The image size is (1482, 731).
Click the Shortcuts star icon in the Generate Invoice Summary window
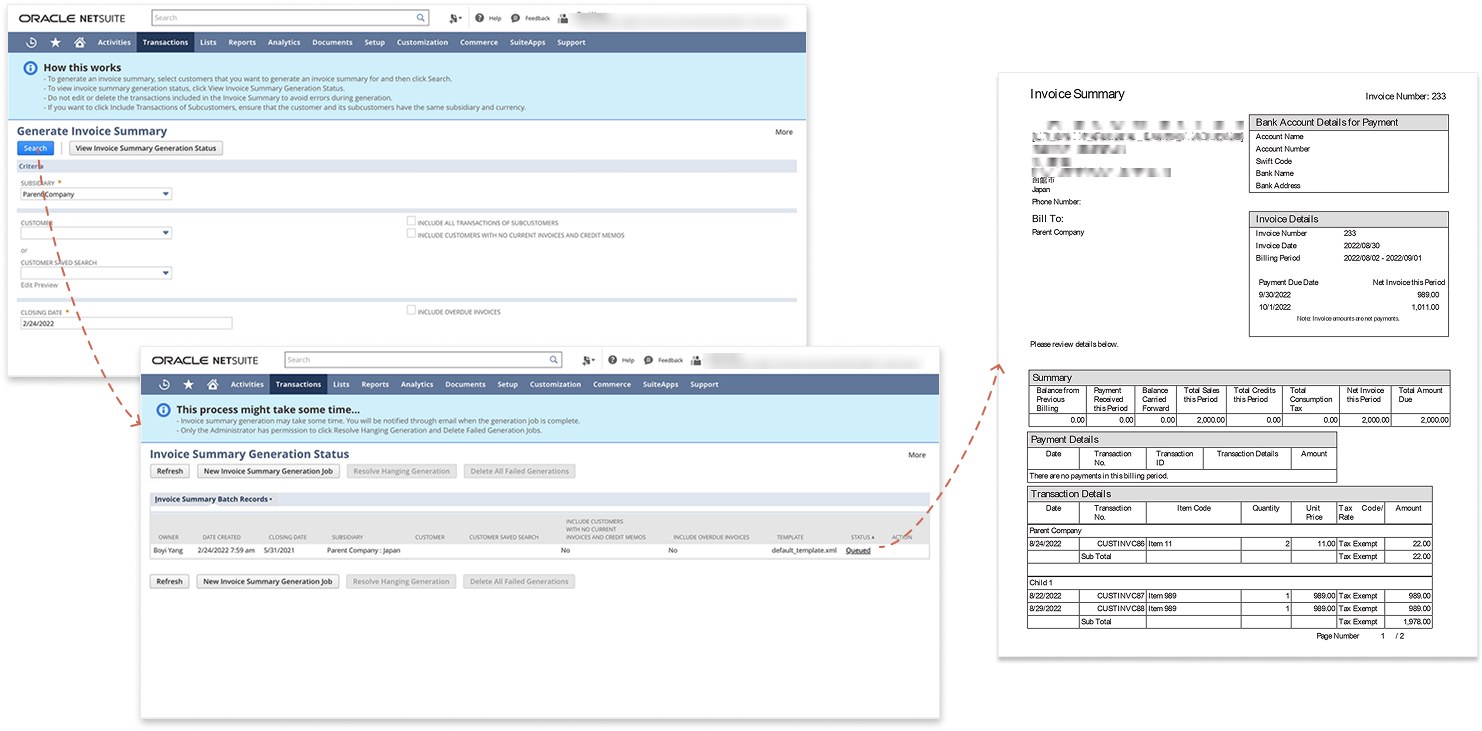click(x=55, y=42)
